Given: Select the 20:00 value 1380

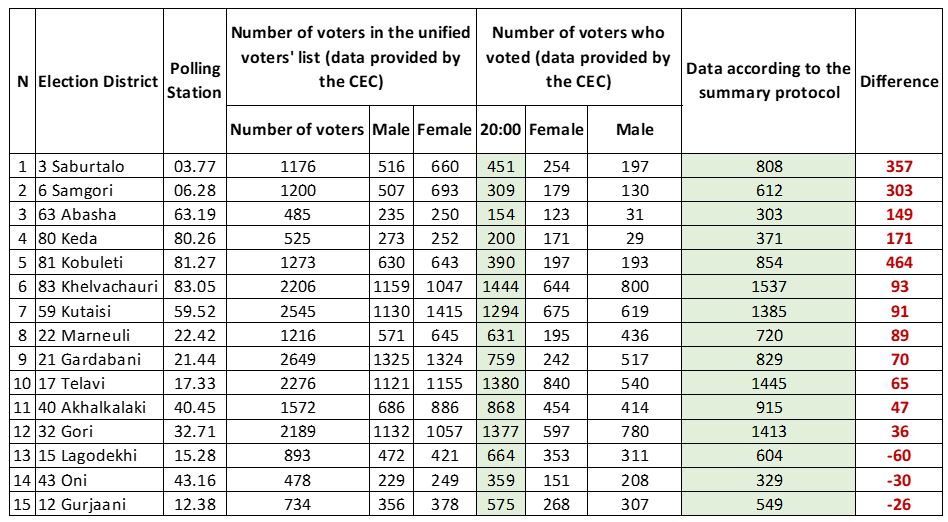Looking at the screenshot, I should (x=501, y=383).
